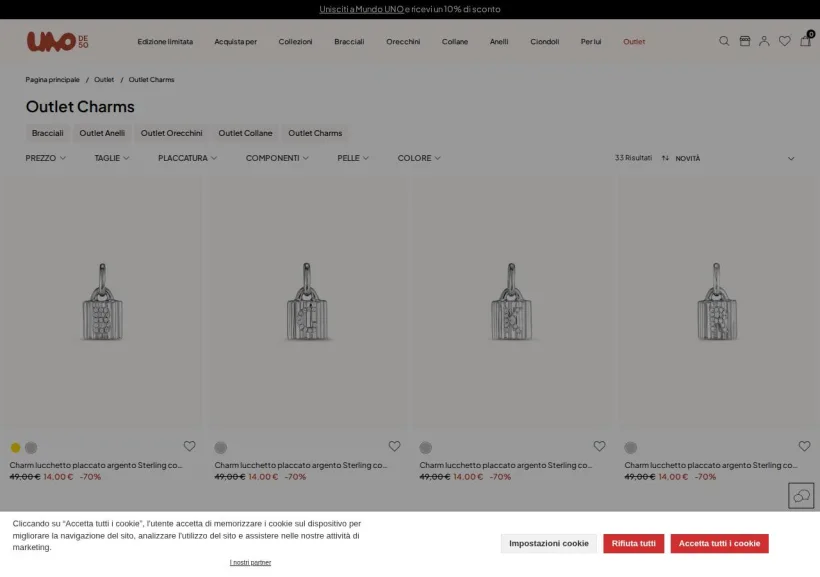Viewport: 820px width, 577px height.
Task: Choose silver swatch on fourth charm
Action: click(631, 447)
